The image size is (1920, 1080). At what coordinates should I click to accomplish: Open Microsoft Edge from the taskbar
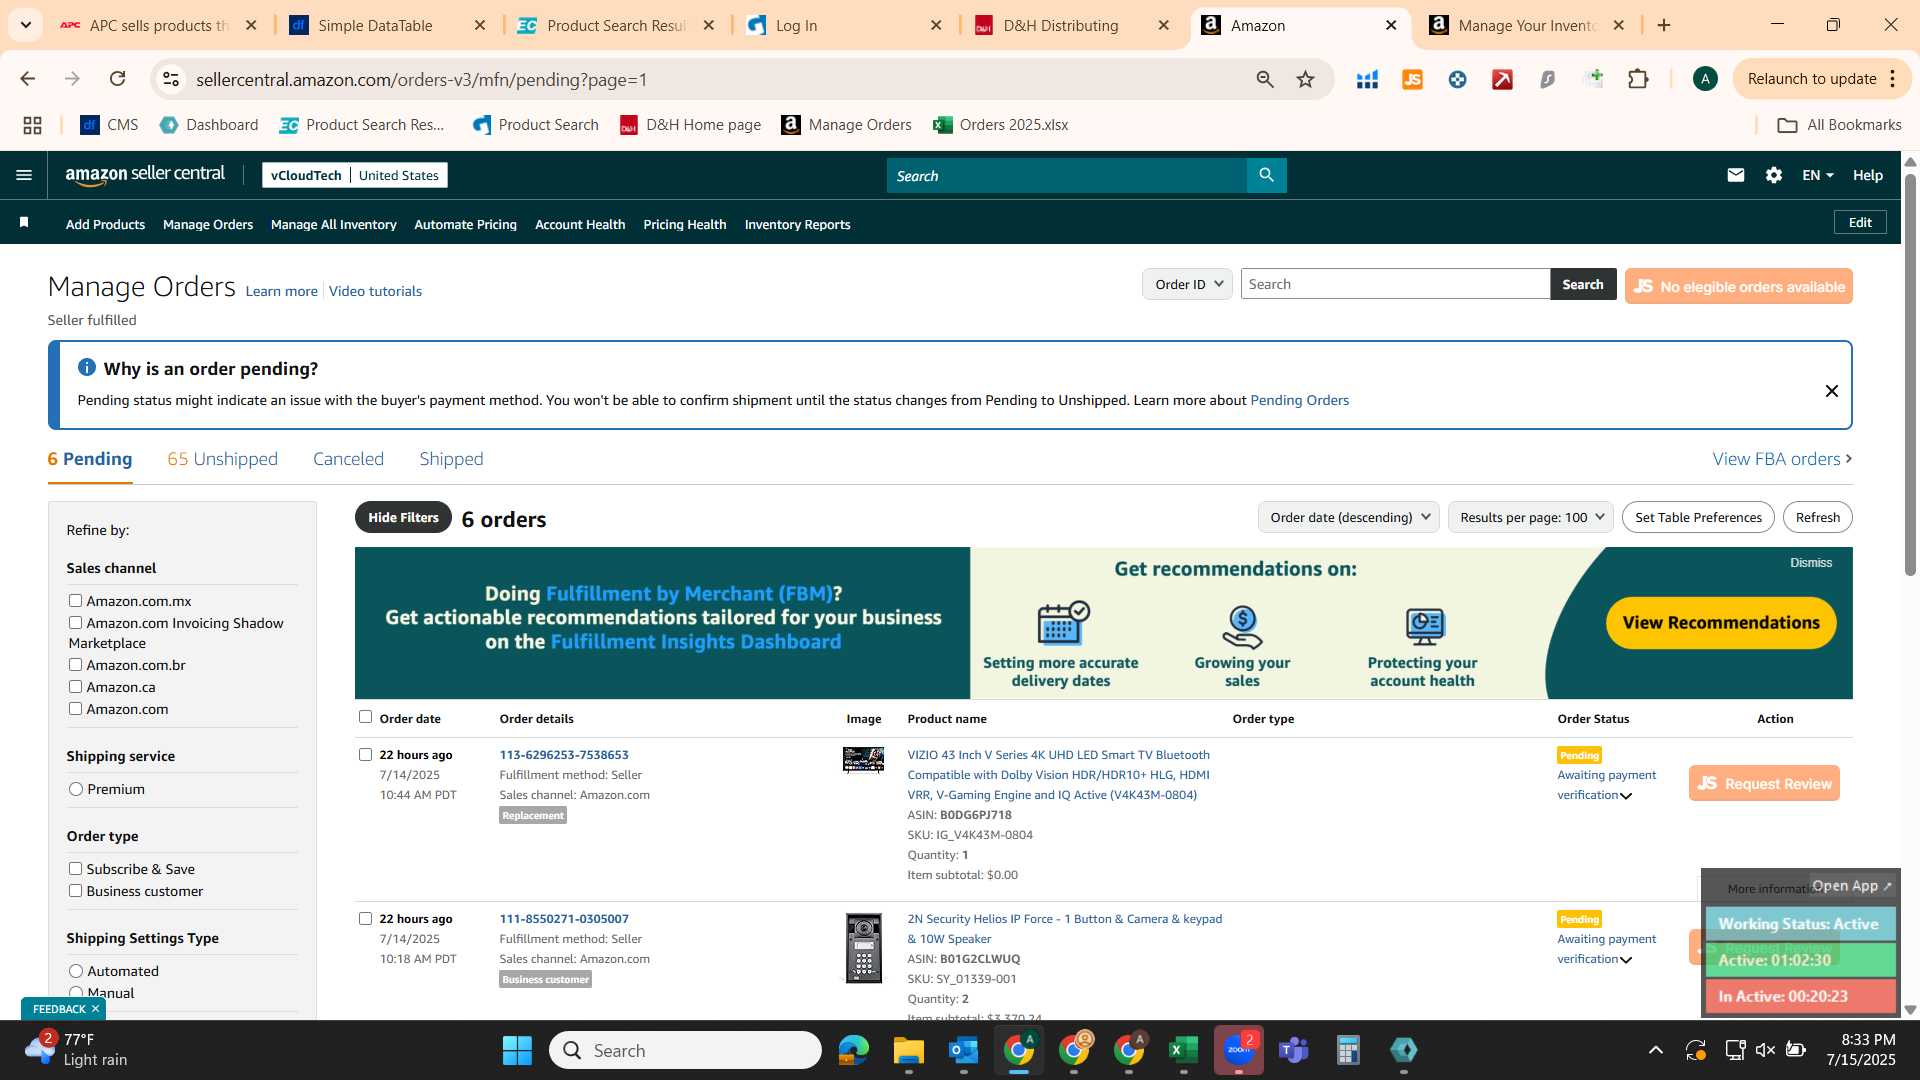click(x=853, y=1050)
